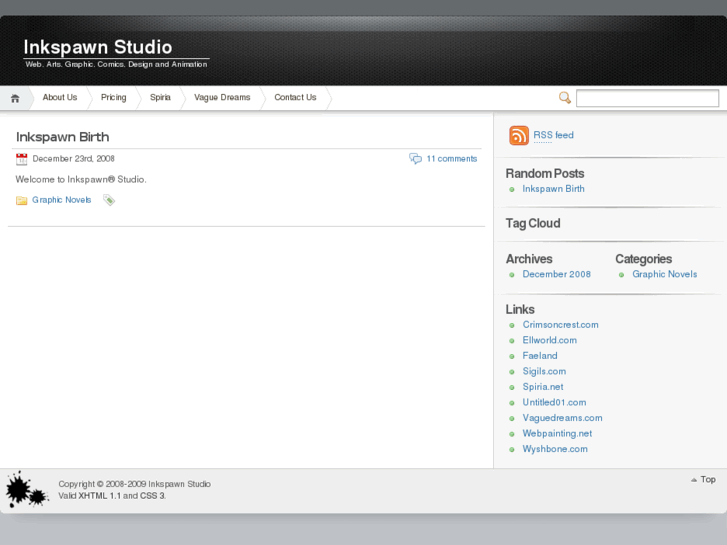Click the magnifying glass search icon

[x=564, y=98]
